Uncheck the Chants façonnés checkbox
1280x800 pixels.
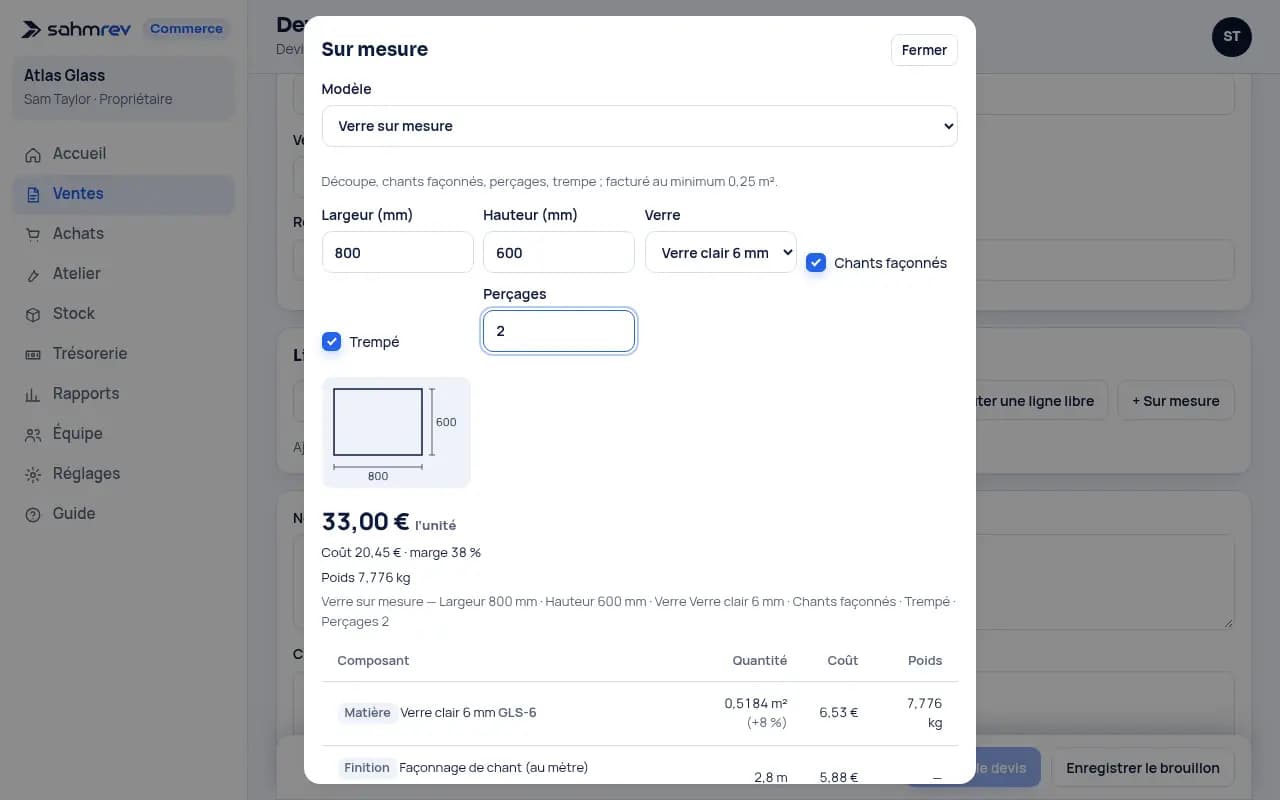pyautogui.click(x=816, y=263)
